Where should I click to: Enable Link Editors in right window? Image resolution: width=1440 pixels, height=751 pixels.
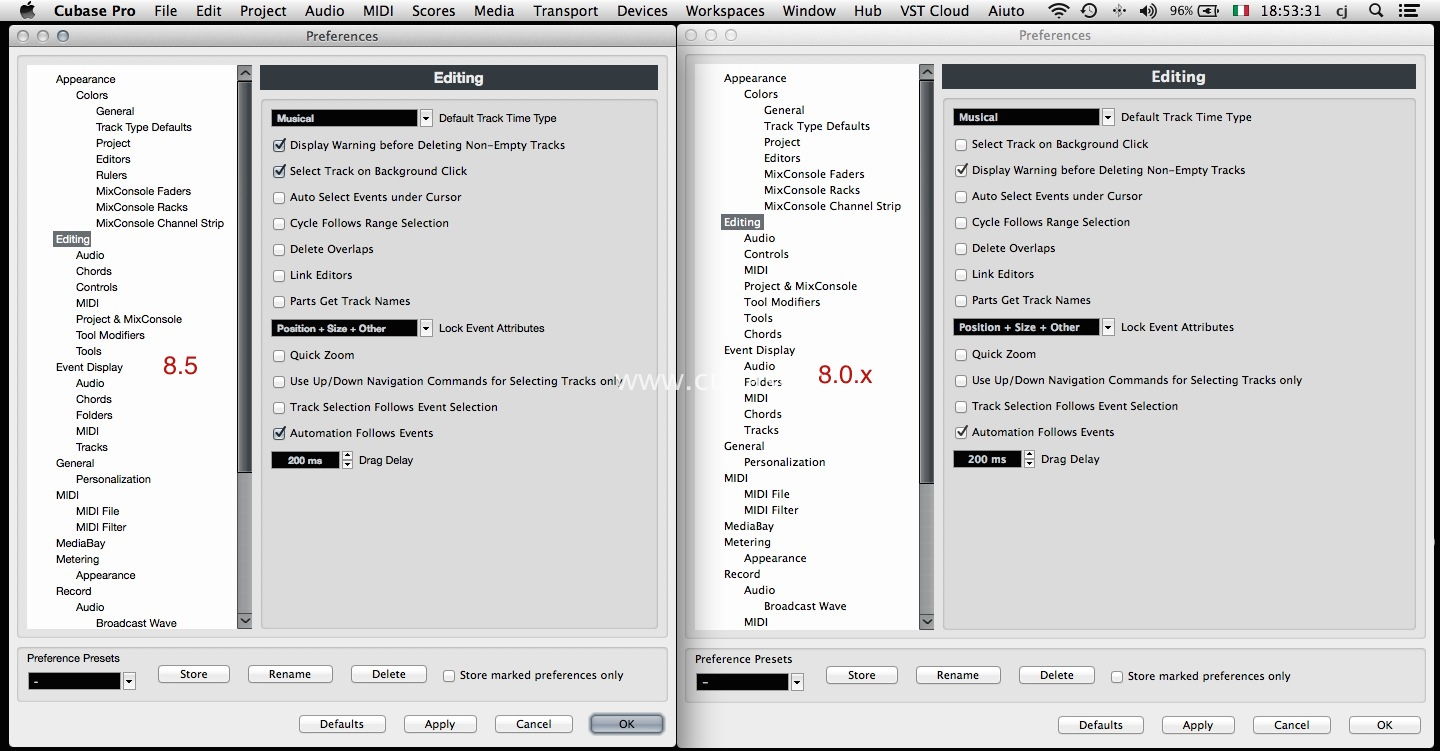pyautogui.click(x=962, y=274)
